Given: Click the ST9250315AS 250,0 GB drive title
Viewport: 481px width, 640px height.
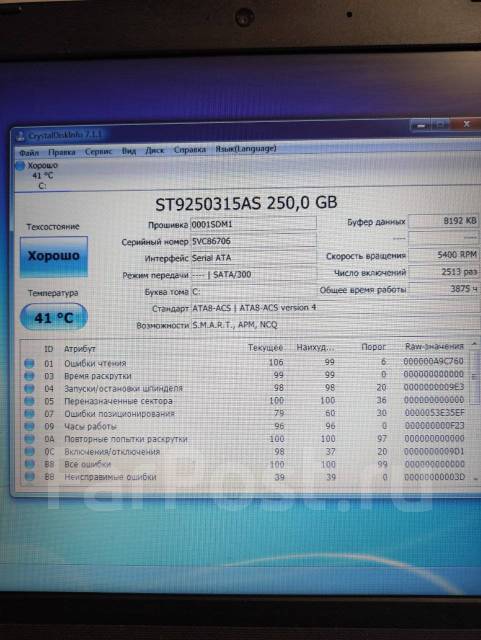Looking at the screenshot, I should click(x=246, y=203).
